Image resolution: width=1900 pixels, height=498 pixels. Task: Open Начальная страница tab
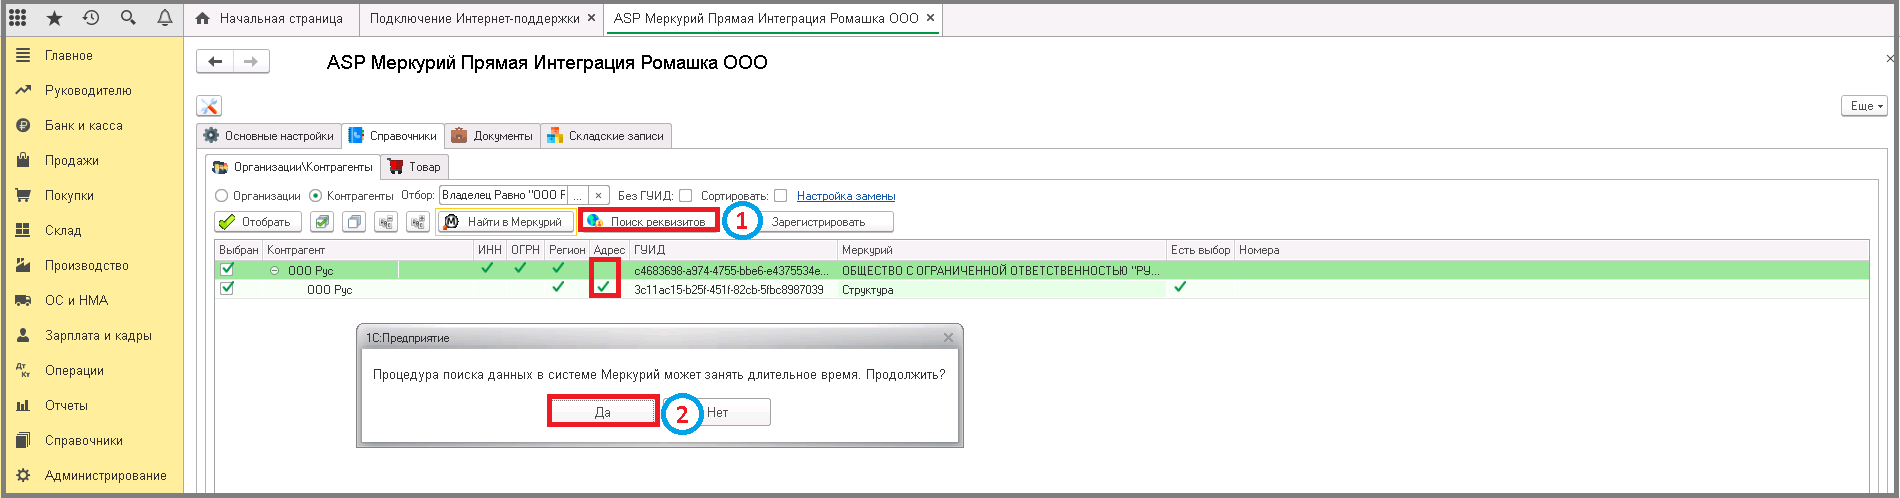271,18
